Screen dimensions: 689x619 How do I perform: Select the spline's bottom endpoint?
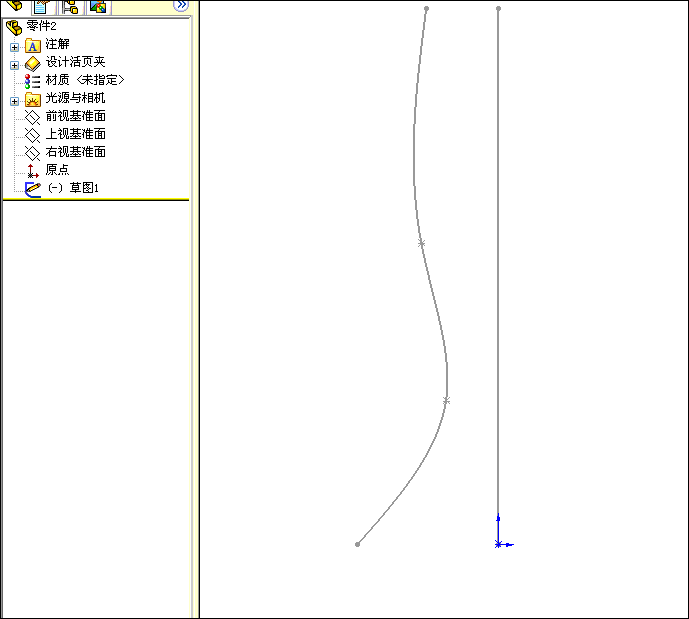(x=357, y=544)
